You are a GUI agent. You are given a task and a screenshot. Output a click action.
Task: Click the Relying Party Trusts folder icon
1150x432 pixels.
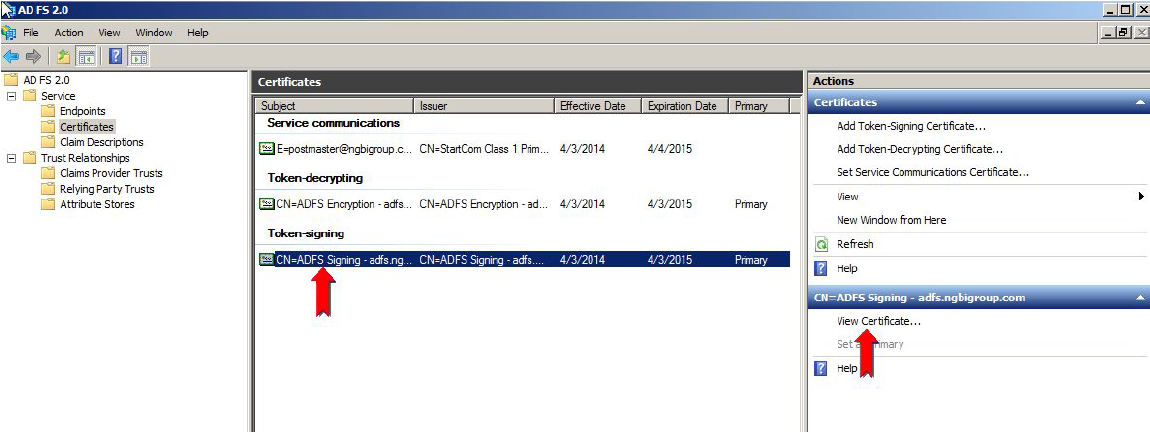[48, 188]
